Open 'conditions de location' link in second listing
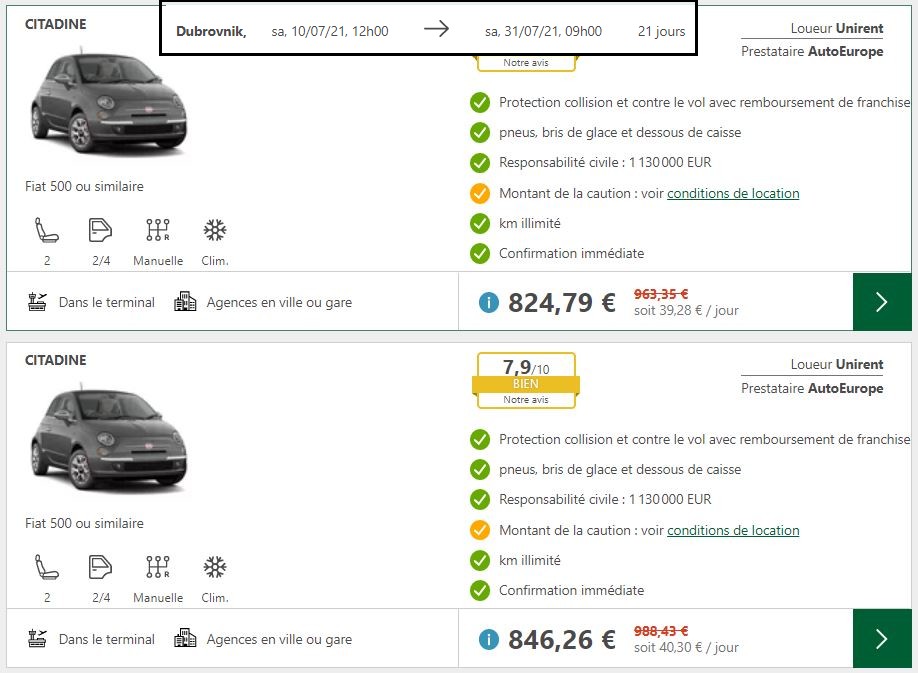This screenshot has width=918, height=673. [733, 530]
